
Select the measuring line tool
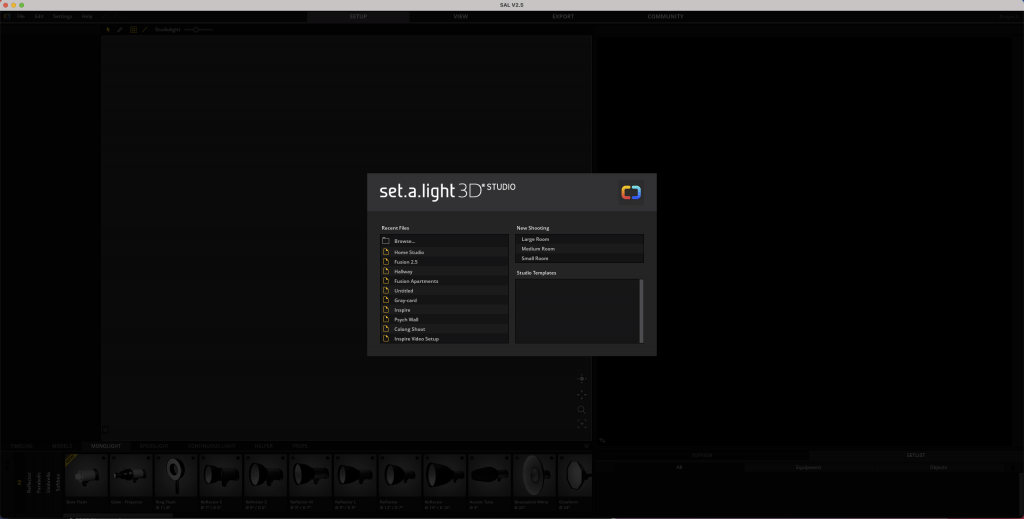click(x=145, y=29)
